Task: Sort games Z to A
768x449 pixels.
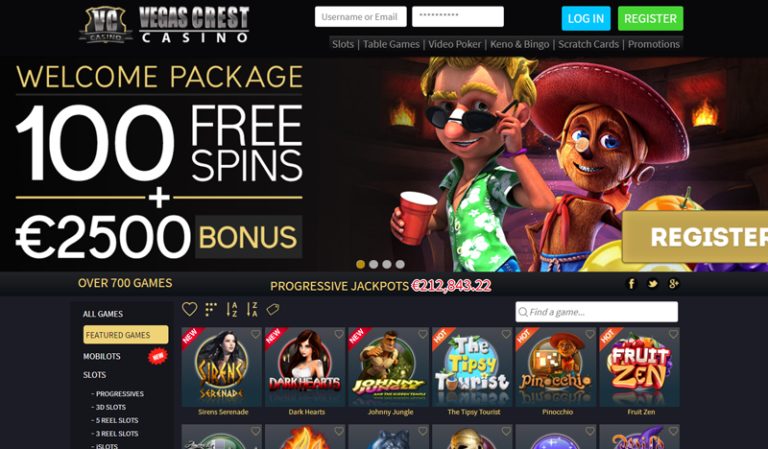Action: click(x=252, y=309)
